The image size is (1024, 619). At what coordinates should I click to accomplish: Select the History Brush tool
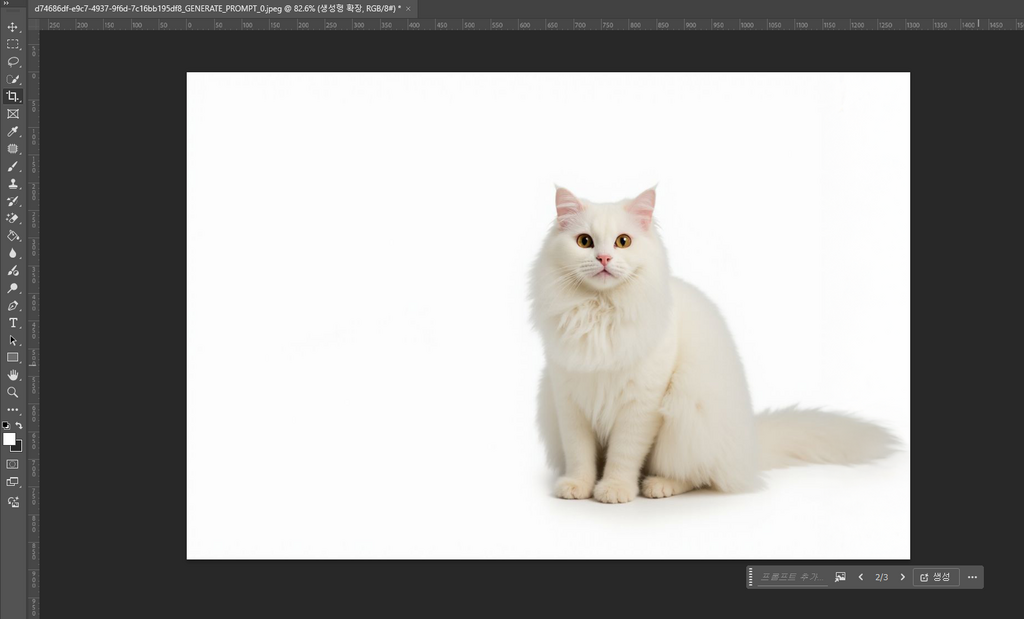click(12, 201)
